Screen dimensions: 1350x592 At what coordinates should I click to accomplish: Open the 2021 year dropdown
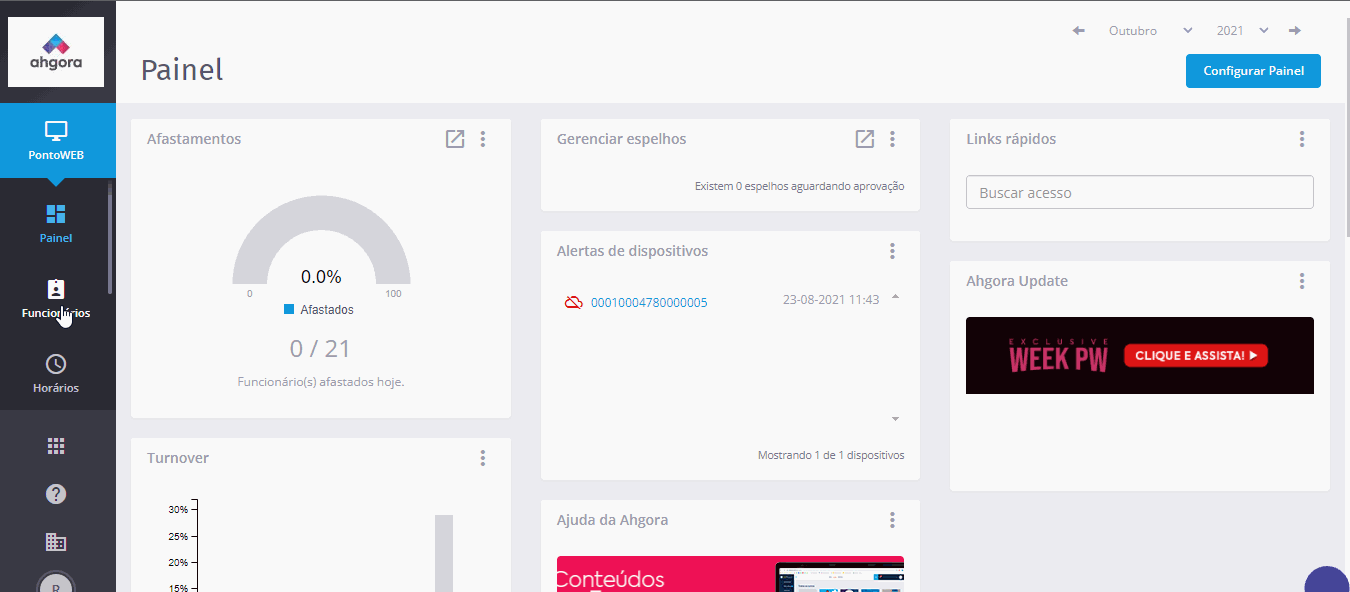point(1242,31)
